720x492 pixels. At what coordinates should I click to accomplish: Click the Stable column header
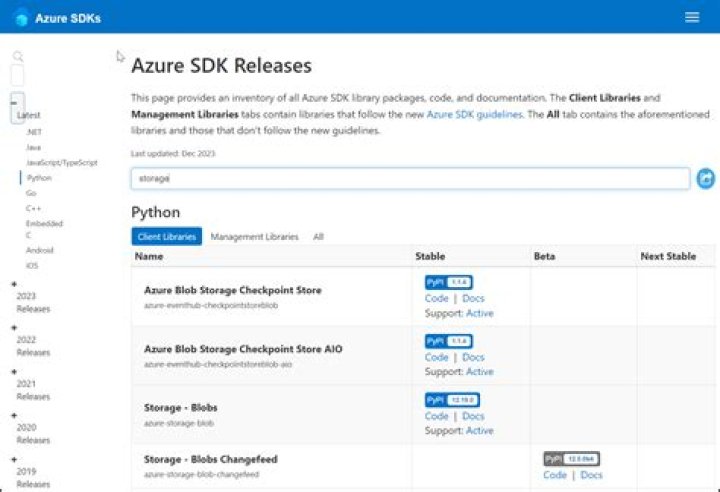click(x=430, y=256)
